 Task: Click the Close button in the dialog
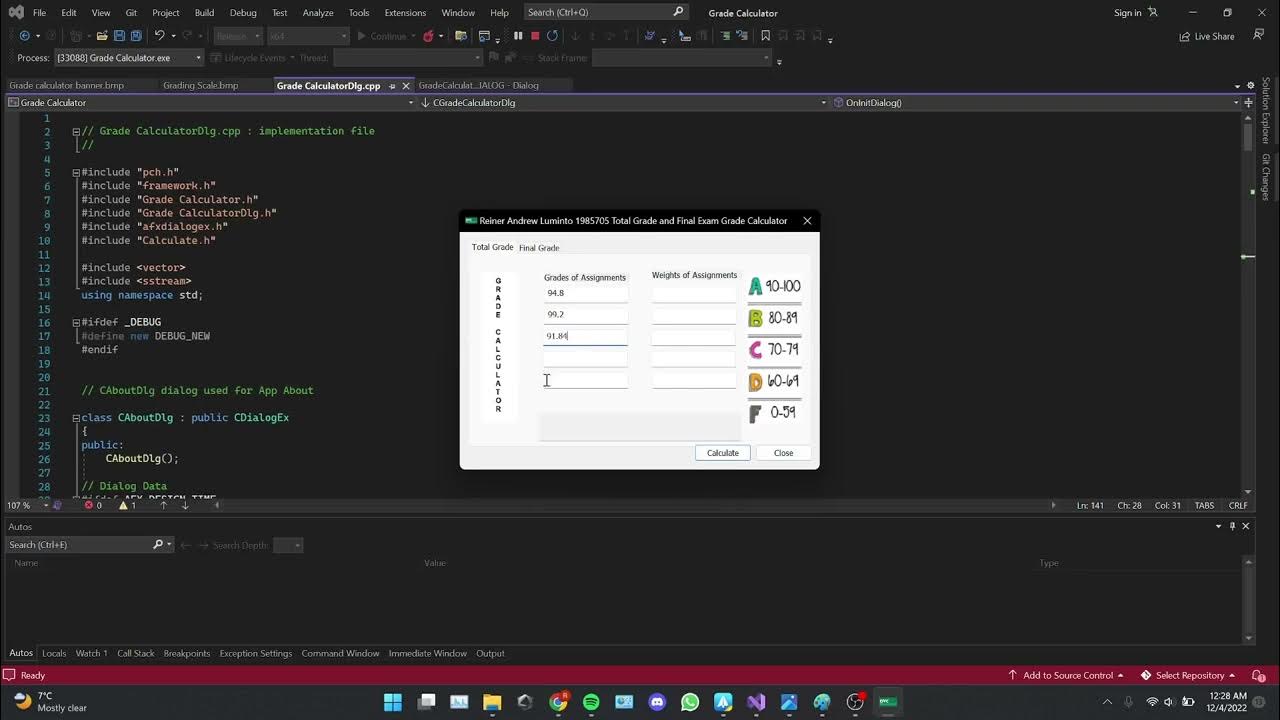pyautogui.click(x=783, y=453)
